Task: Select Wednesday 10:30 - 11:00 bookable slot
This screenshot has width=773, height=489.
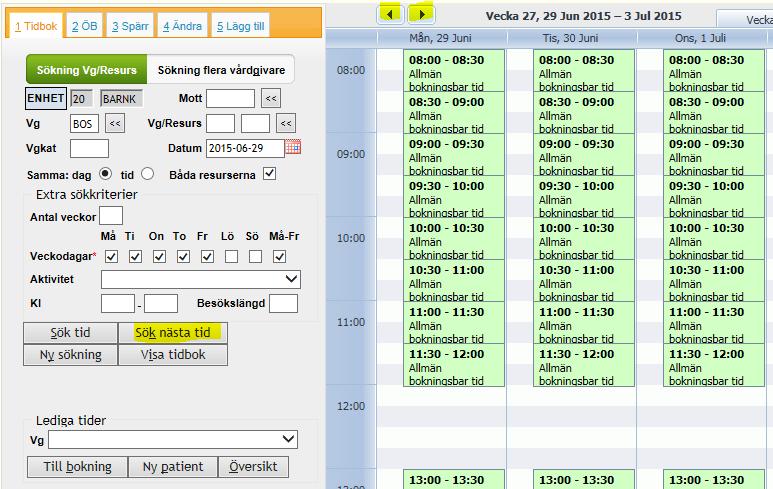Action: [x=714, y=280]
